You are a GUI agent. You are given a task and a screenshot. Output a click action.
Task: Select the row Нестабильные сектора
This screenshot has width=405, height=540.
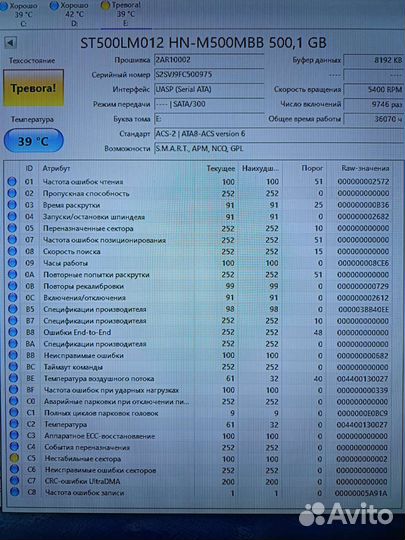tap(200, 459)
